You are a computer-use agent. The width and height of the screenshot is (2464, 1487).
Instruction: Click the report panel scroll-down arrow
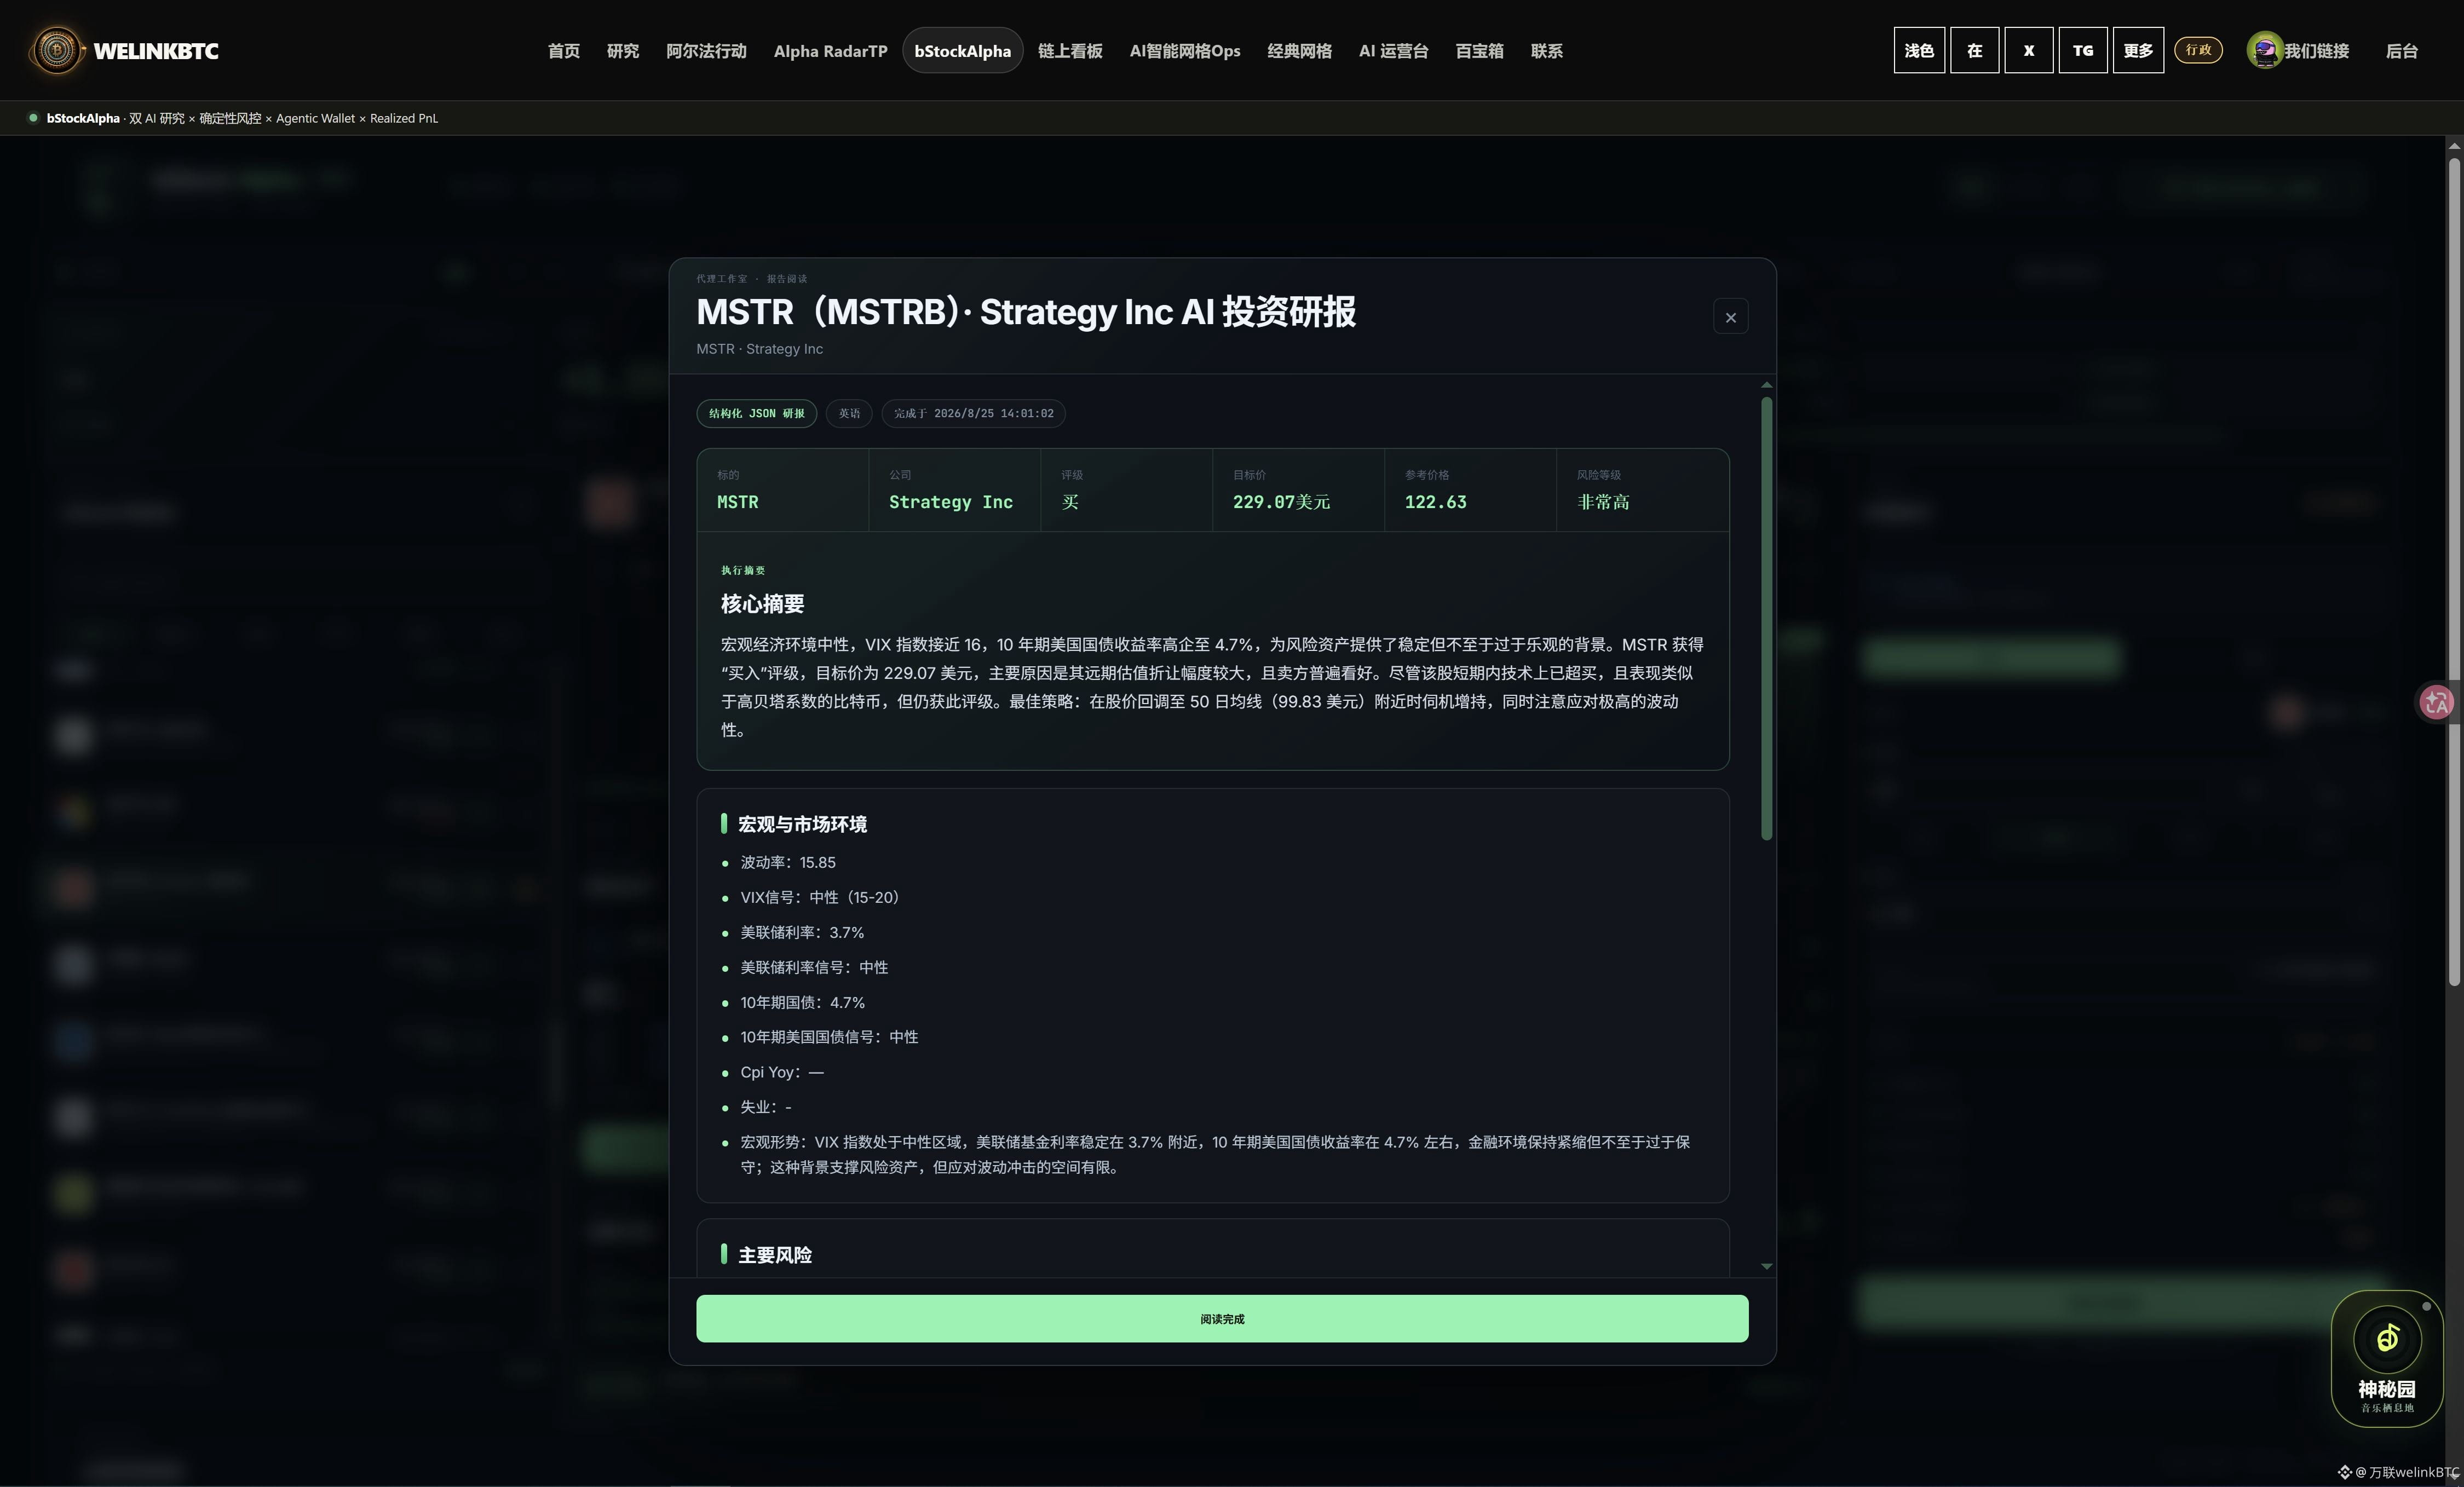tap(1767, 1266)
